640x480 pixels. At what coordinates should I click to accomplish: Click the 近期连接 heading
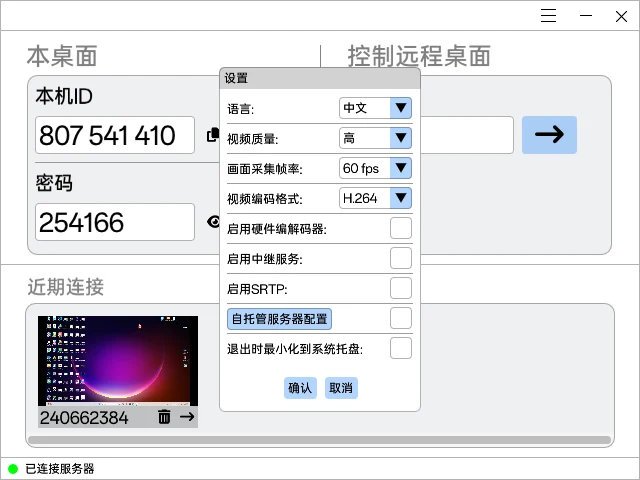pos(66,287)
